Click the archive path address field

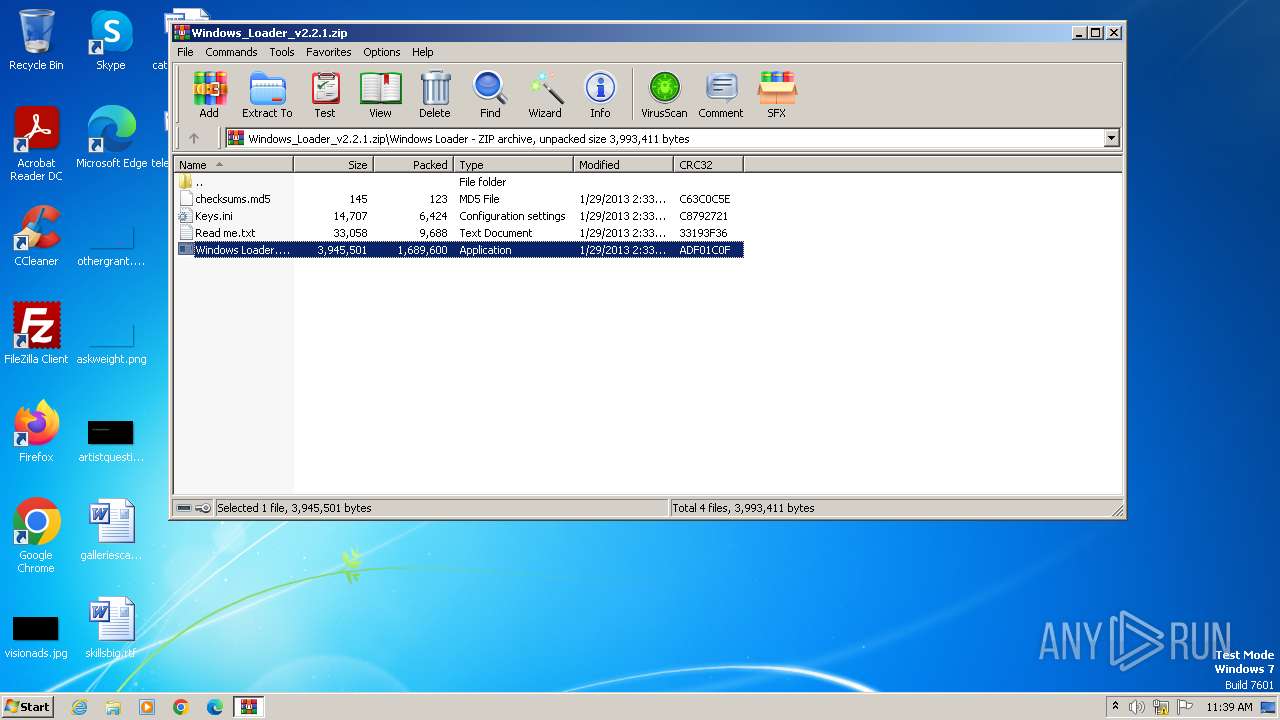(664, 139)
